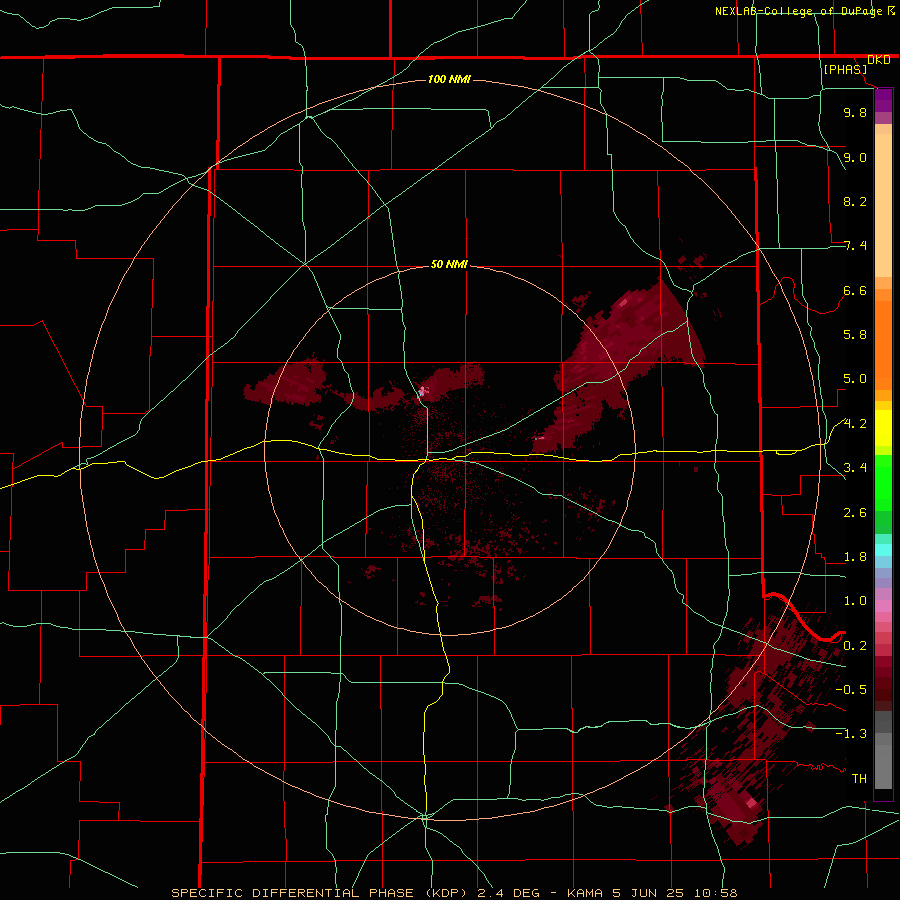The width and height of the screenshot is (900, 900).
Task: Click the Specific Differential Phase caption at the bottom
Action: tap(454, 893)
